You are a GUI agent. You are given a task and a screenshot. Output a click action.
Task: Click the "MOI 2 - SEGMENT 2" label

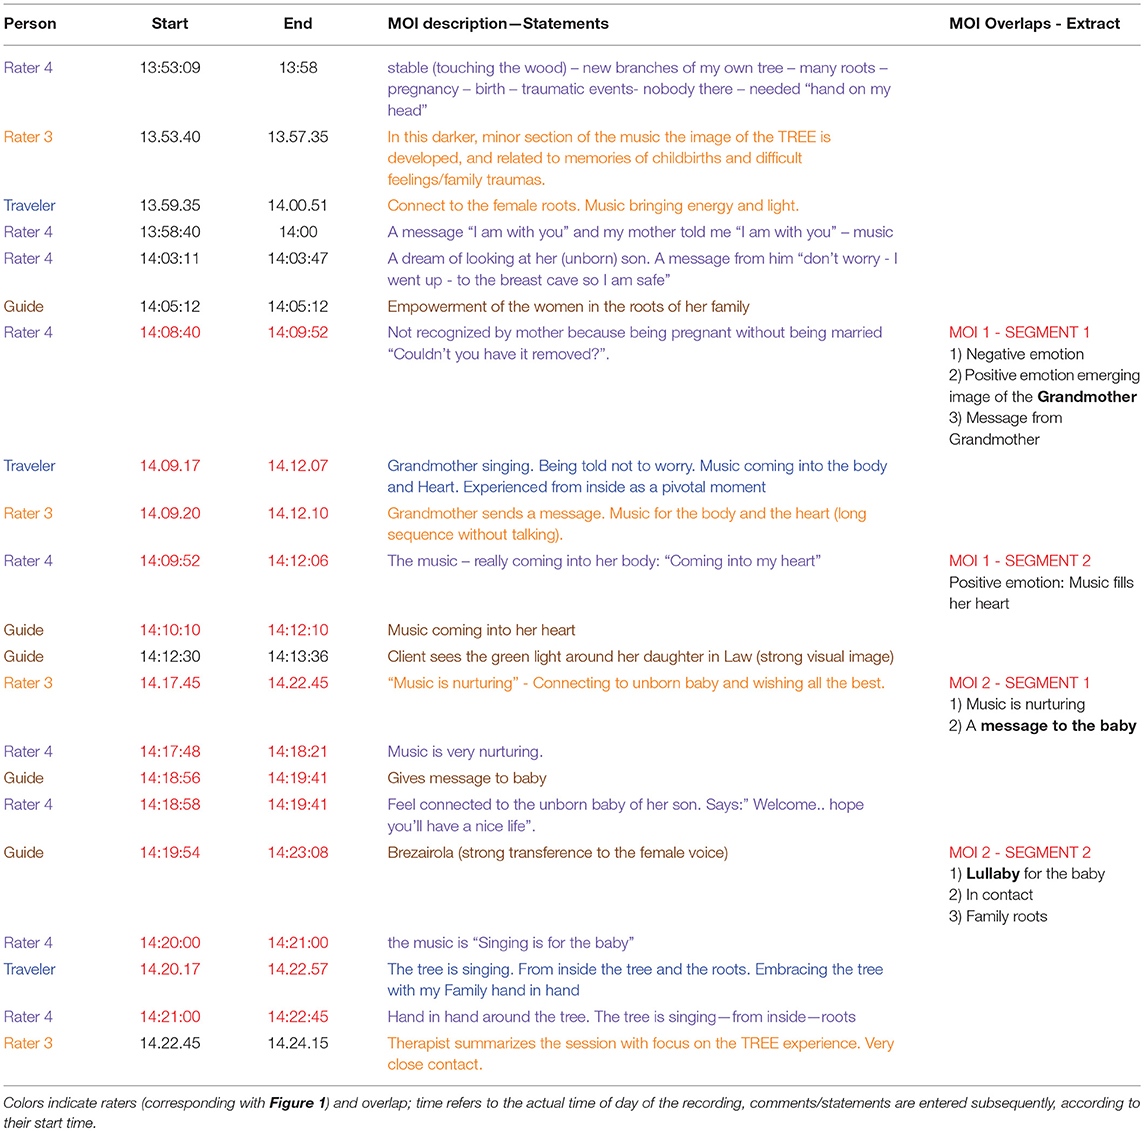(x=1020, y=853)
